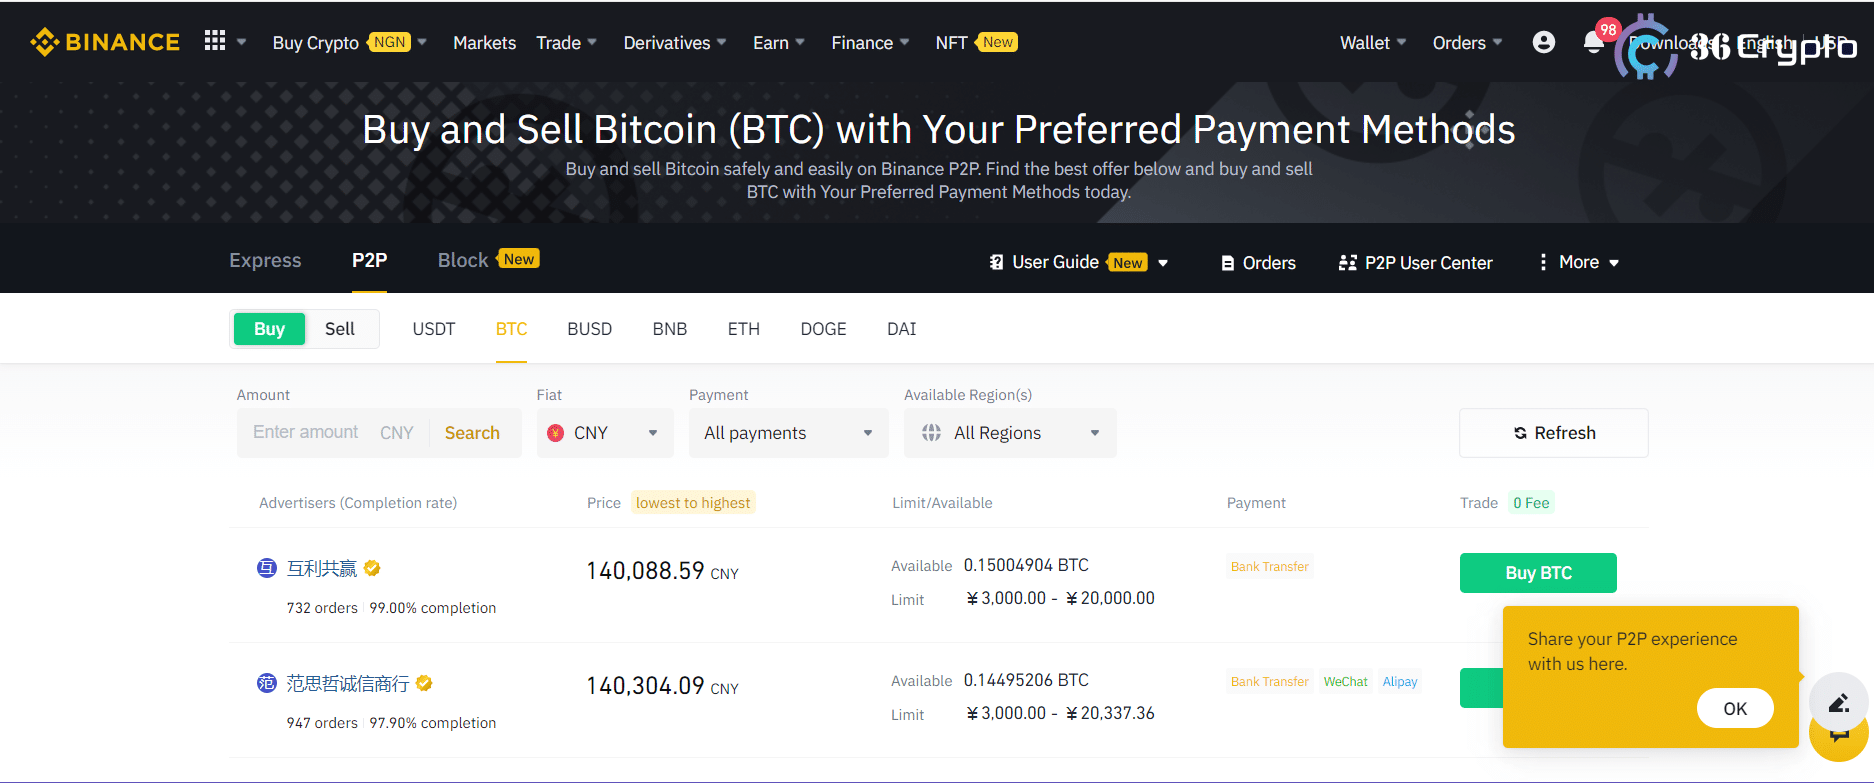Click the 0 Fee tag
The width and height of the screenshot is (1874, 783).
point(1531,503)
